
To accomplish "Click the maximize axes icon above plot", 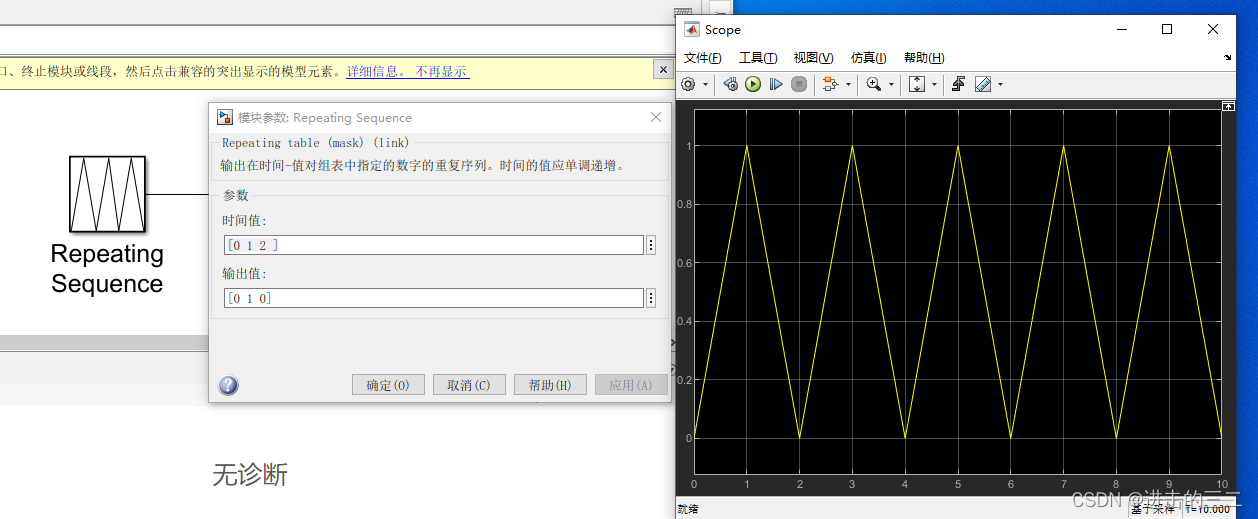I will pyautogui.click(x=1229, y=105).
